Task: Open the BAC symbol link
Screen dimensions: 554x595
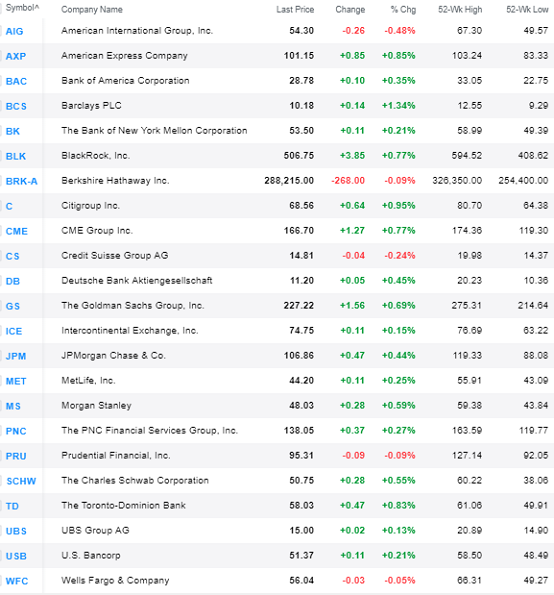Action: (x=16, y=81)
